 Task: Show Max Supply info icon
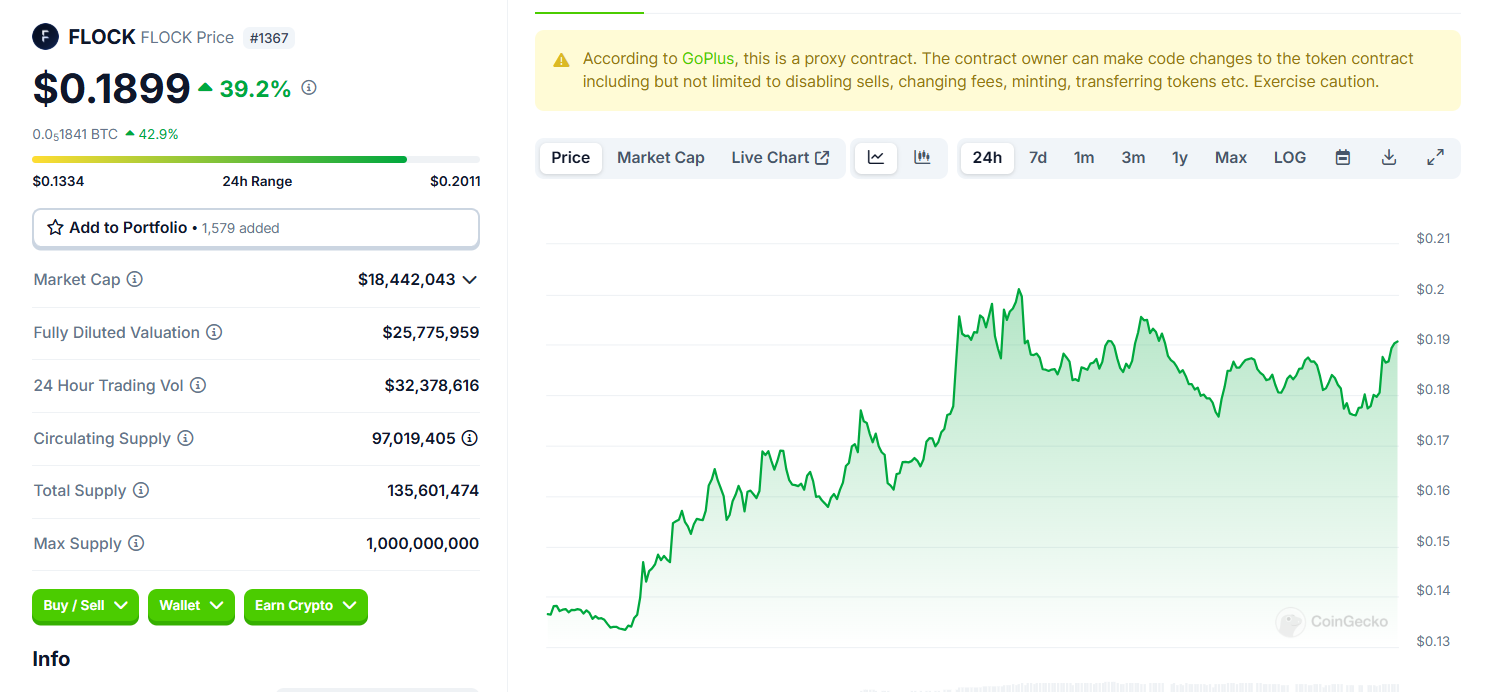[136, 543]
